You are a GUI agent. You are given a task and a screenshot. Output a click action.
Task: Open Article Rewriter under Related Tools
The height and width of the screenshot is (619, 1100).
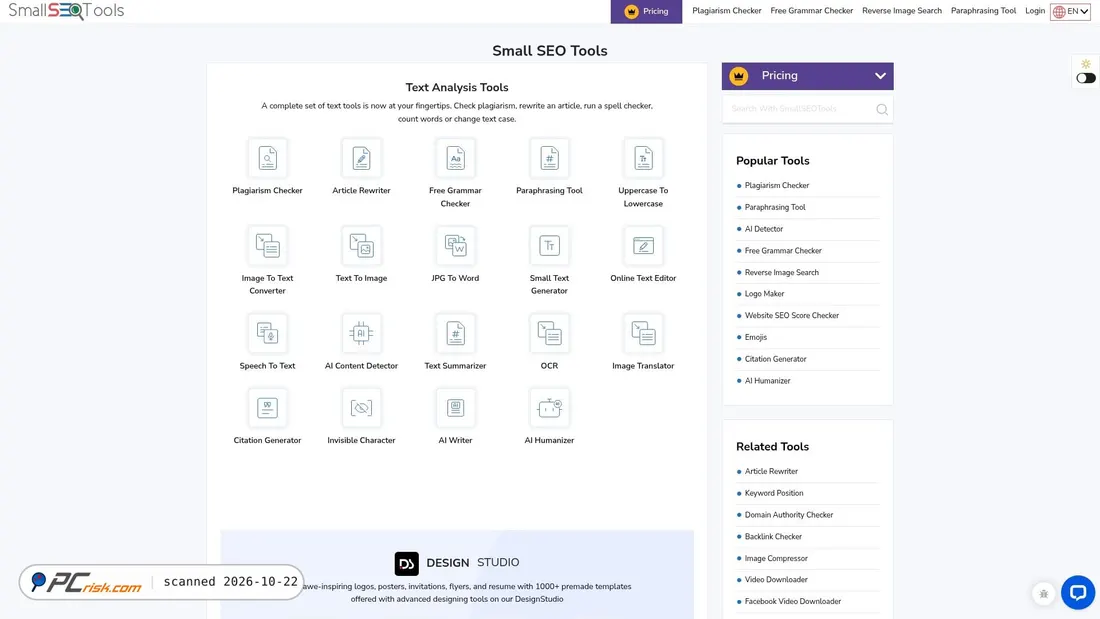pos(771,471)
